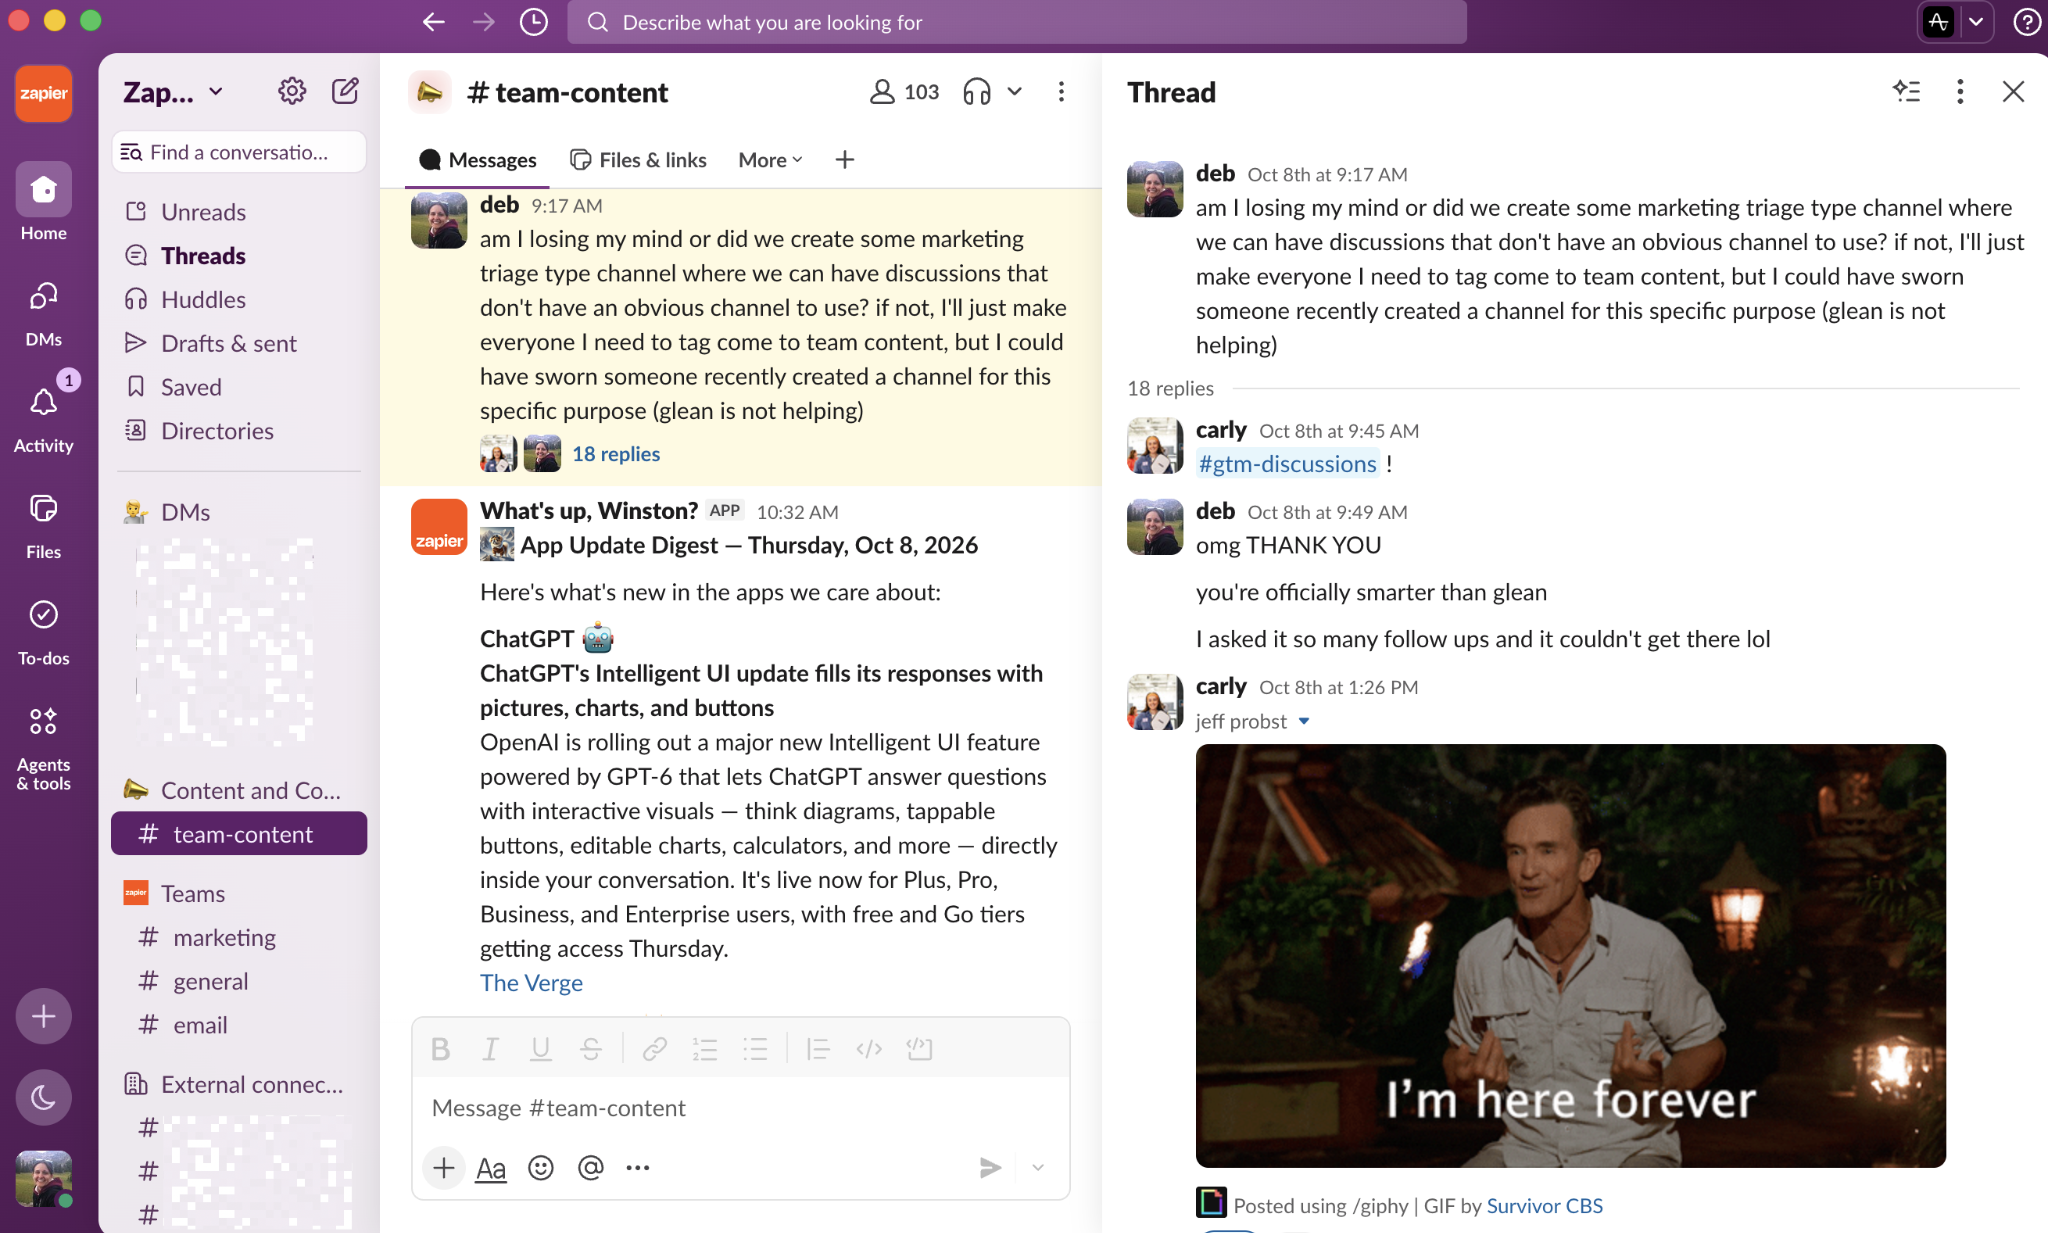
Task: Toggle the dark mode moon button
Action: pyautogui.click(x=43, y=1097)
